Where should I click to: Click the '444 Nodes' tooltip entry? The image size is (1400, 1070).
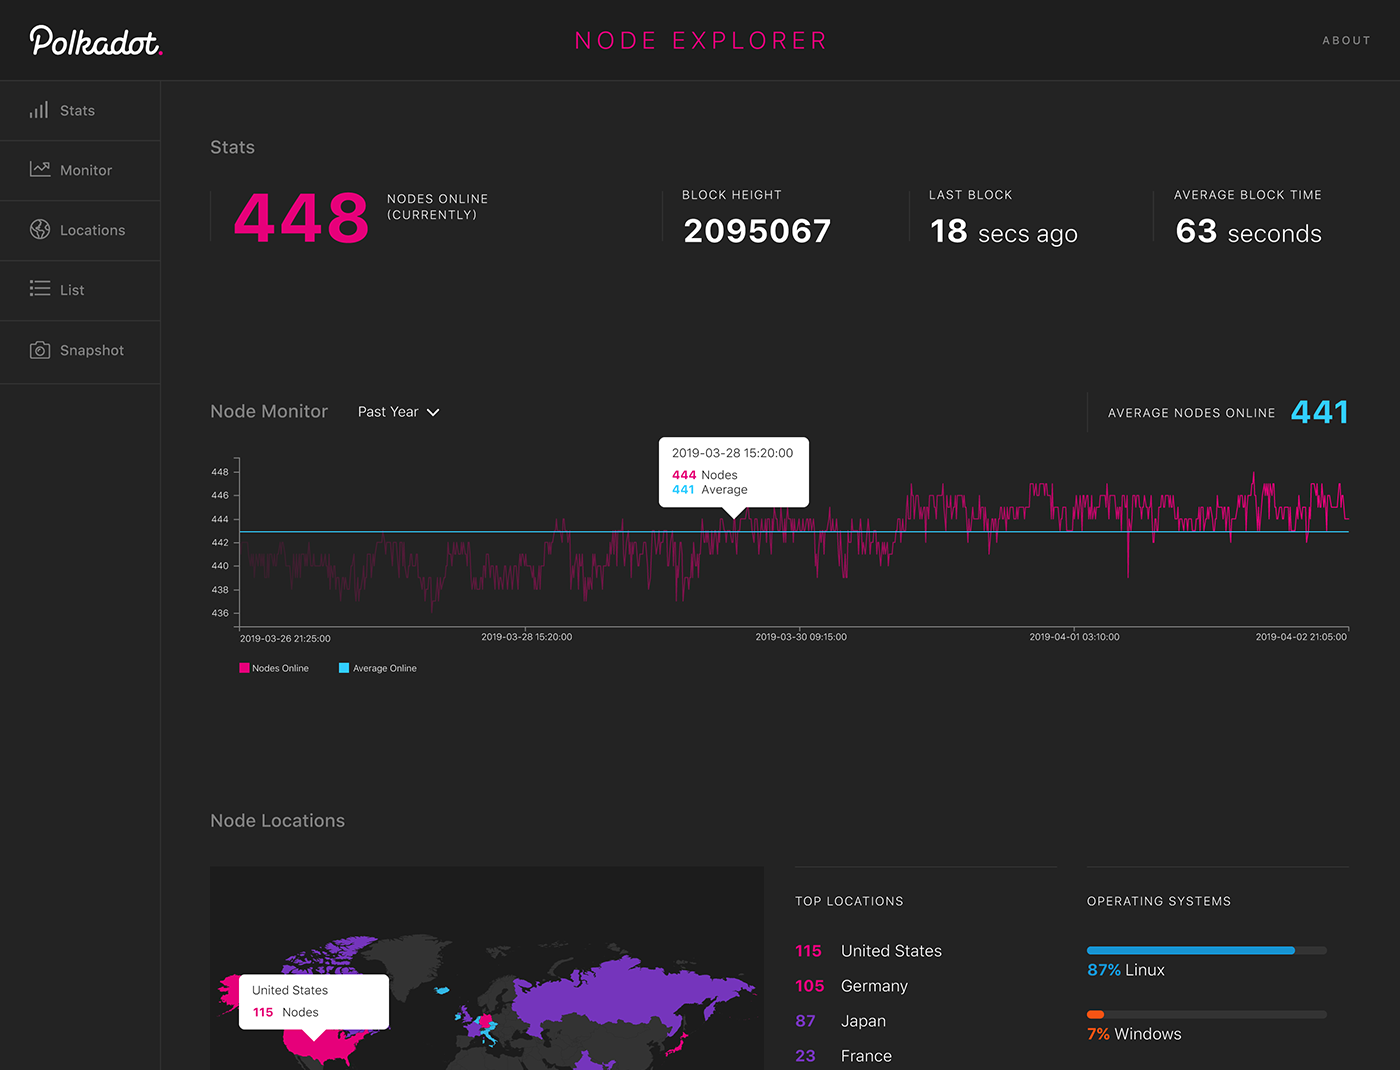point(705,475)
